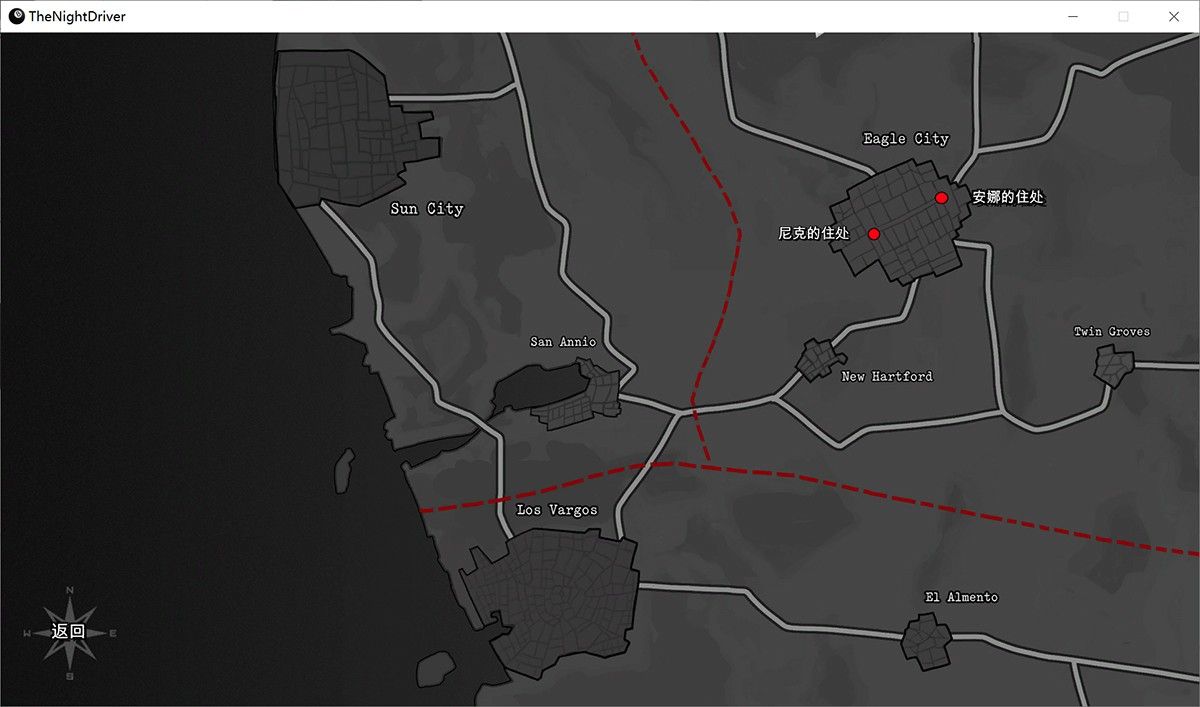1200x707 pixels.
Task: Click the Sun City name label
Action: [x=427, y=209]
